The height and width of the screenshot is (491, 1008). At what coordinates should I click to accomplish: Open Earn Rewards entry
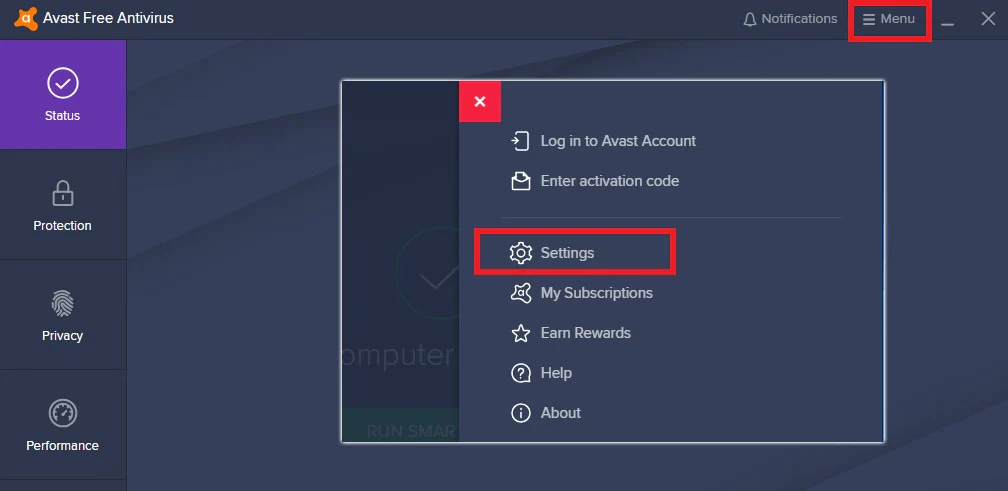(x=586, y=333)
